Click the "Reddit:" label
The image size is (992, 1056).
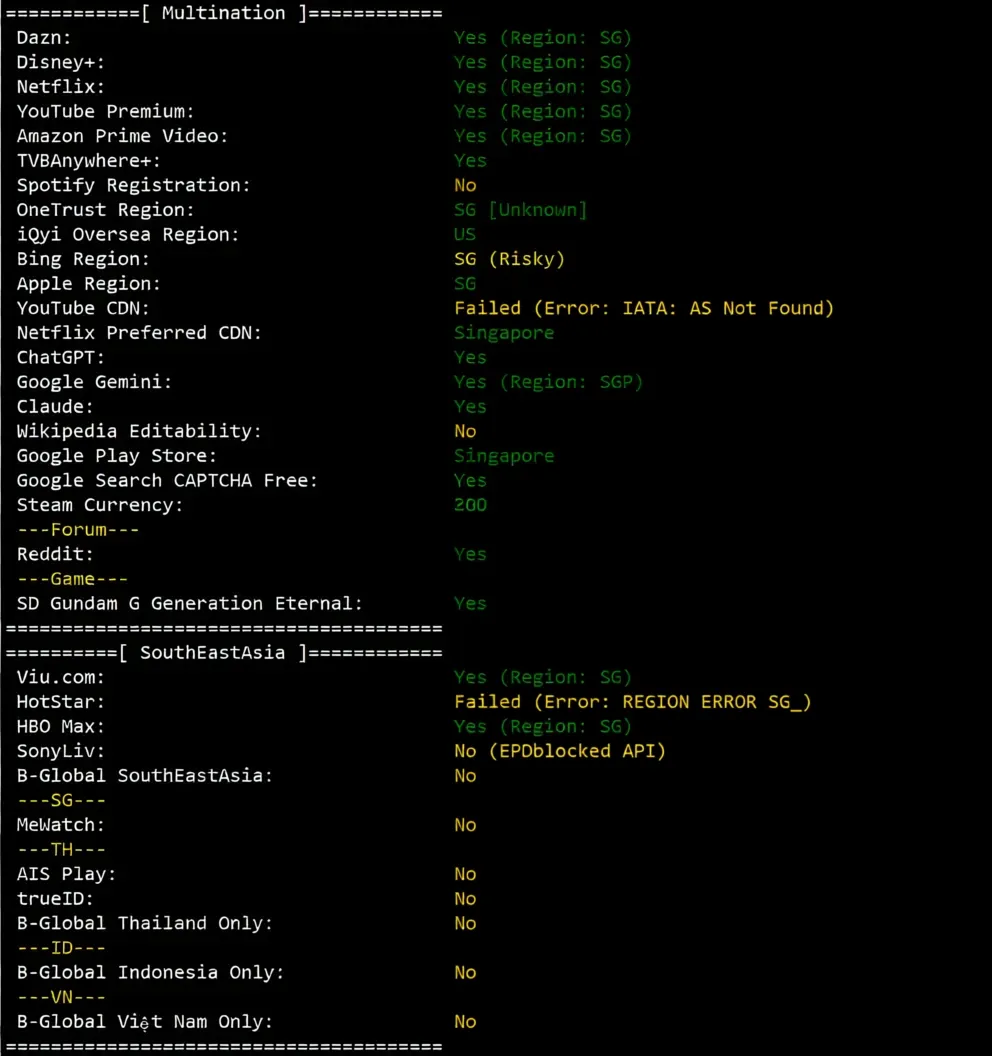pos(55,554)
